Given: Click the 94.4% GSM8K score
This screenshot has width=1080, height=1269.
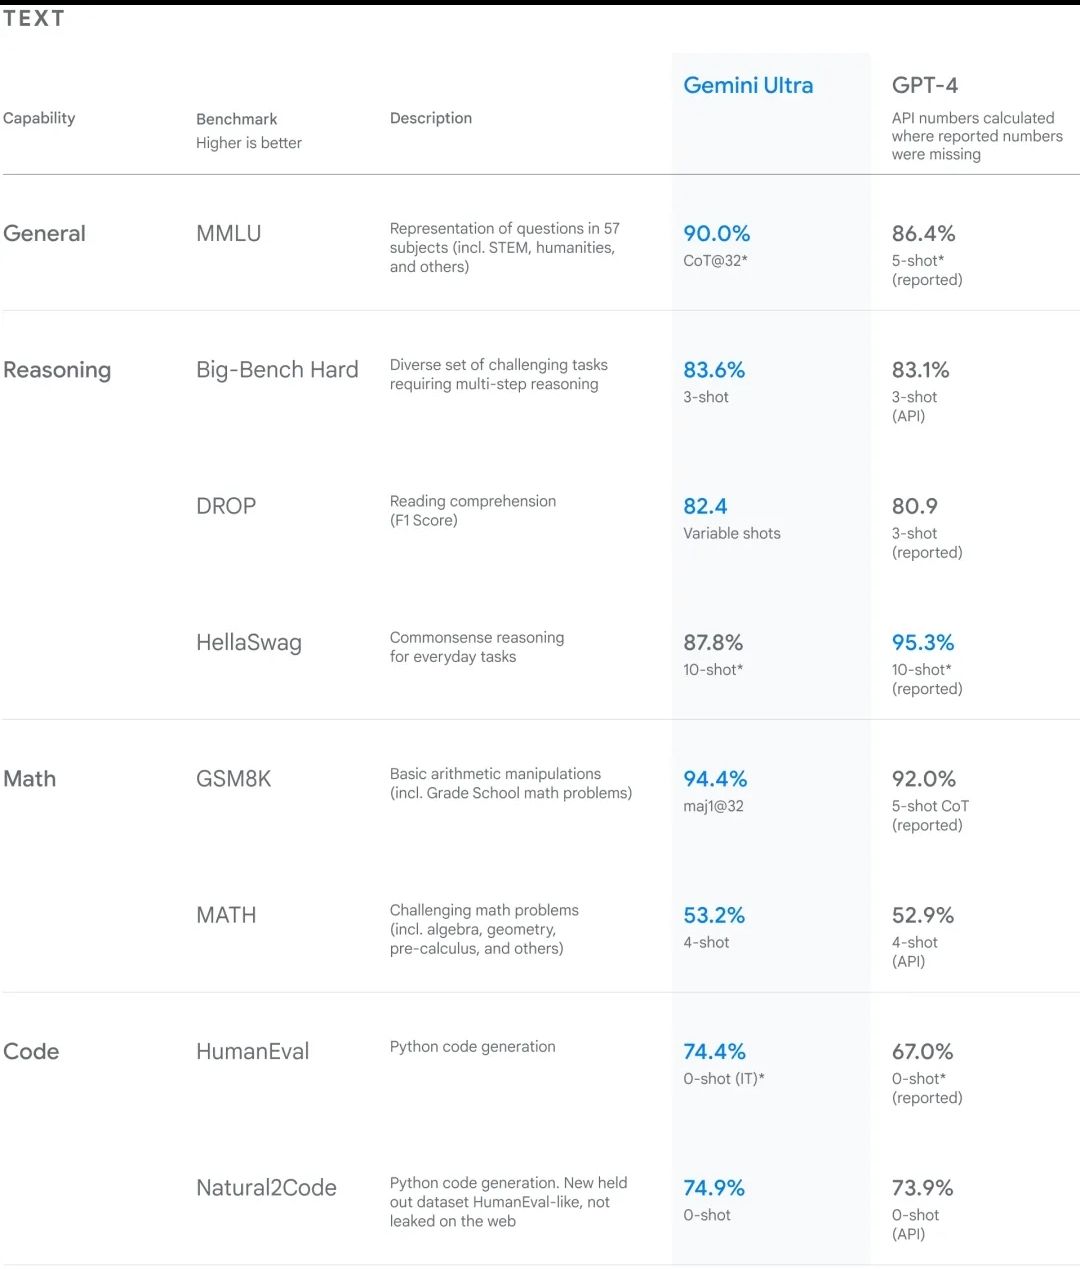Looking at the screenshot, I should pos(715,779).
